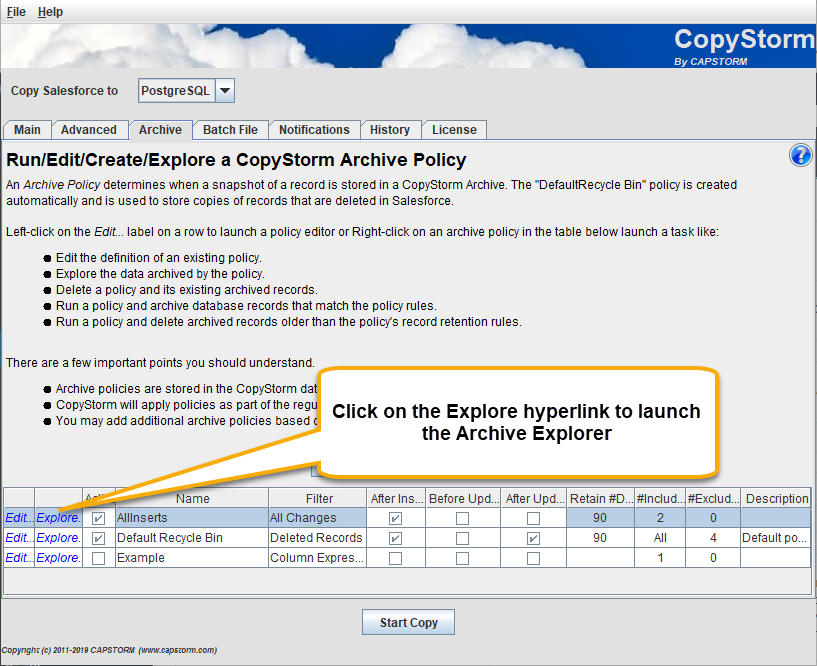This screenshot has height=666, width=817.
Task: Click Explore link for Default Recycle Bin
Action: pos(58,538)
